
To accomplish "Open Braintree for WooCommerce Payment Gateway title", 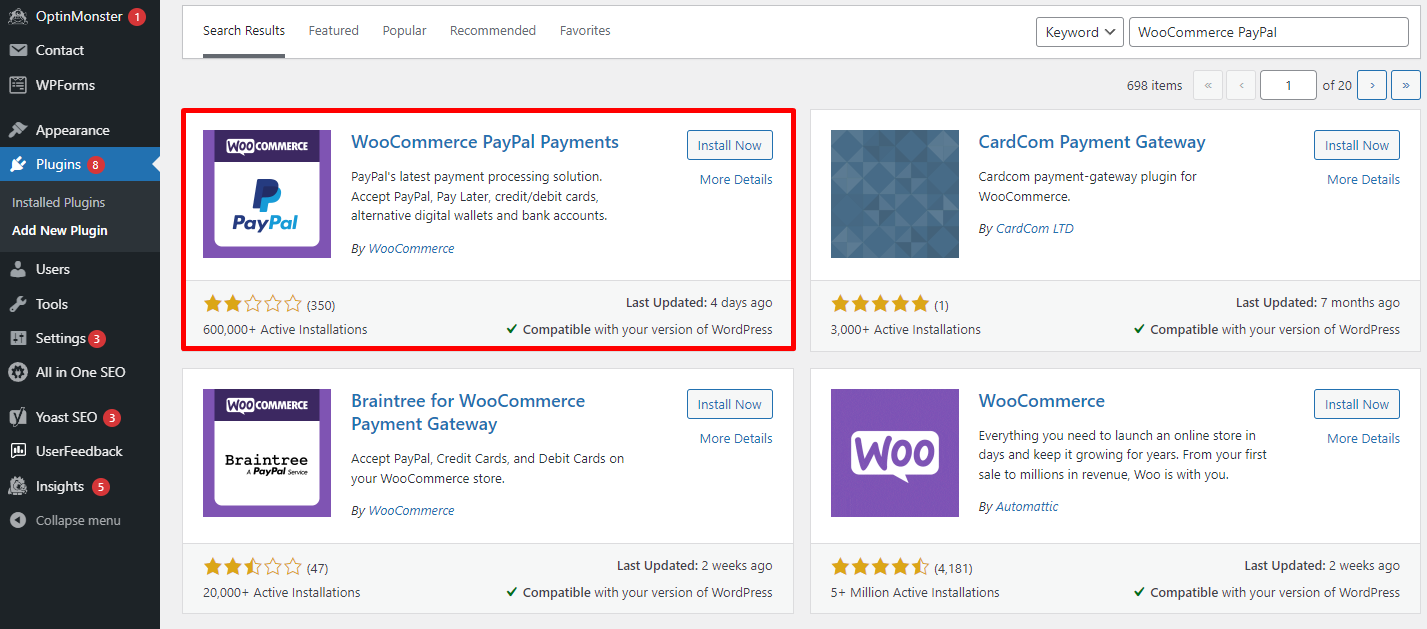I will pyautogui.click(x=468, y=412).
